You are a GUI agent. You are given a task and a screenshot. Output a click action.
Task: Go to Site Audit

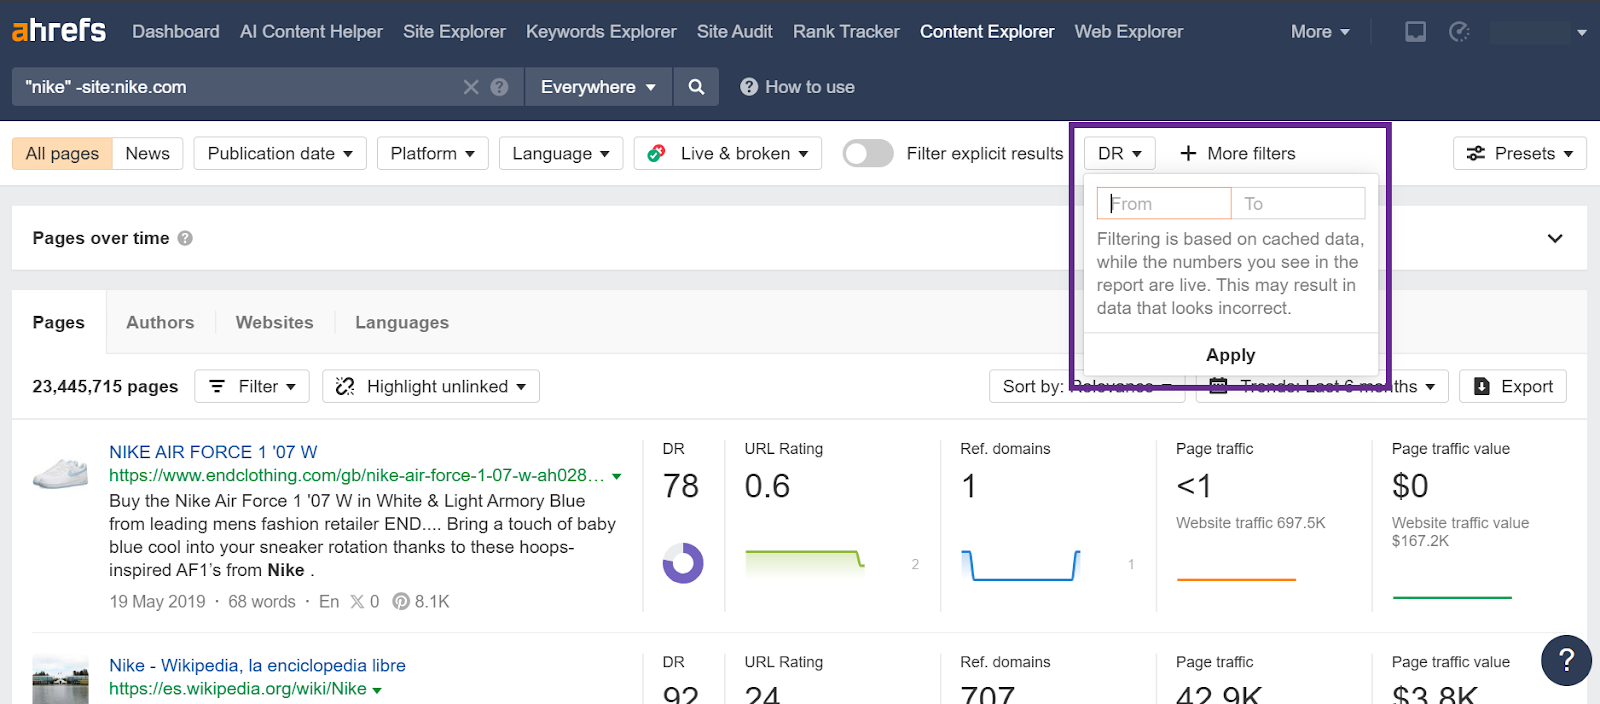click(734, 32)
